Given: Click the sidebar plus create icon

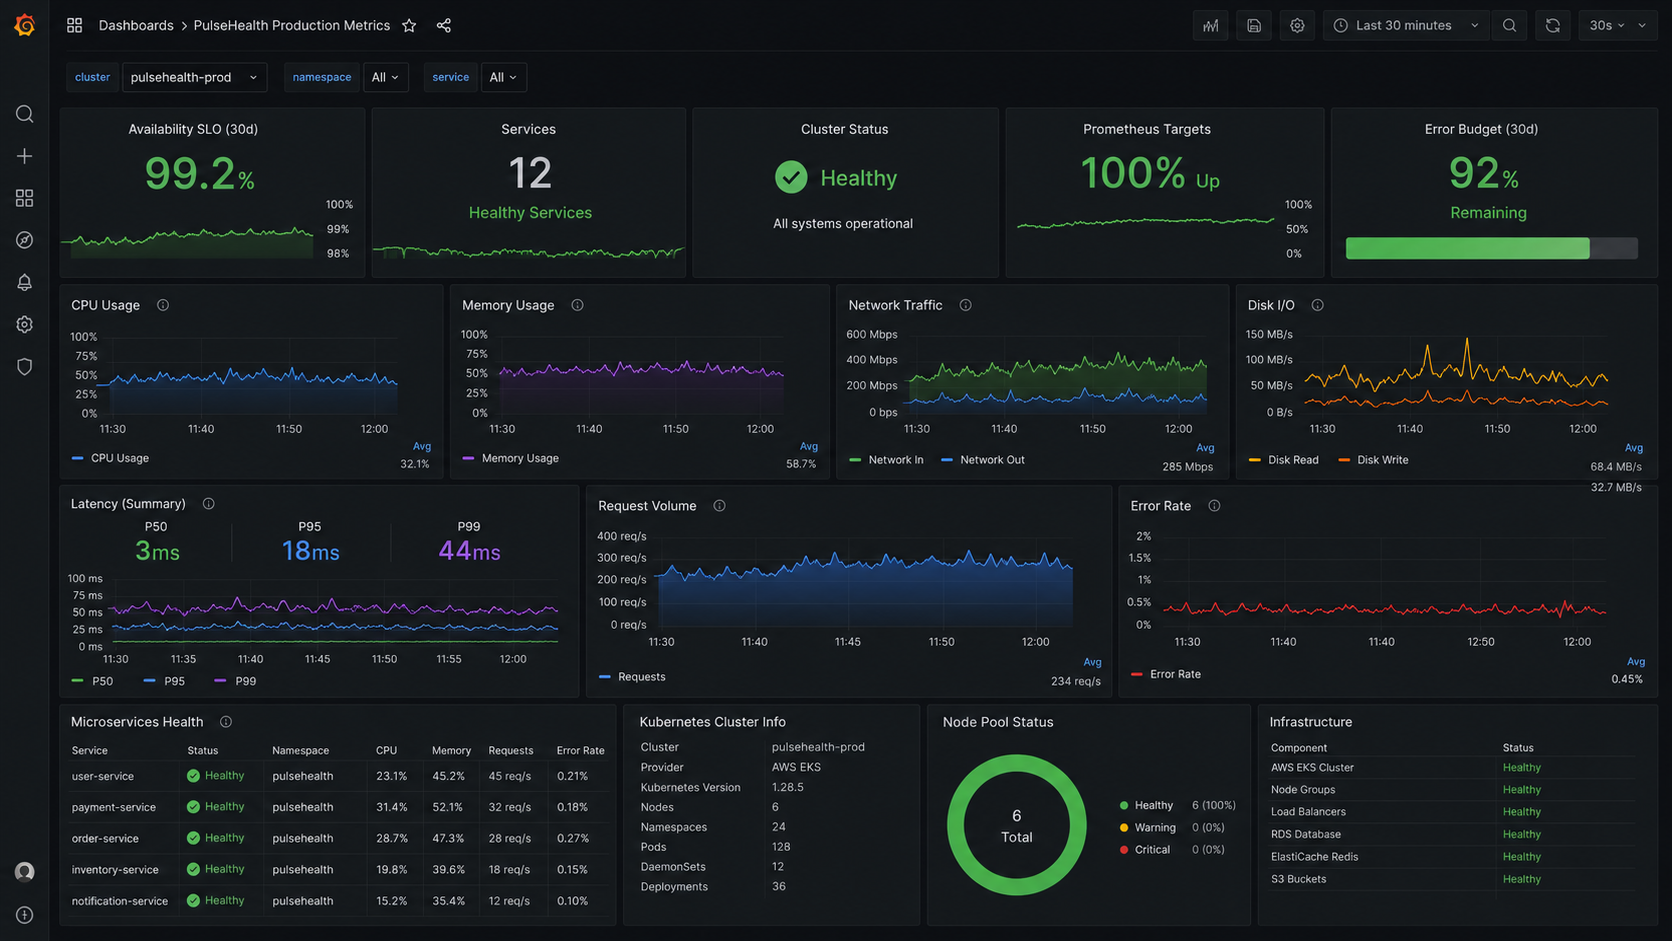Looking at the screenshot, I should pos(25,156).
